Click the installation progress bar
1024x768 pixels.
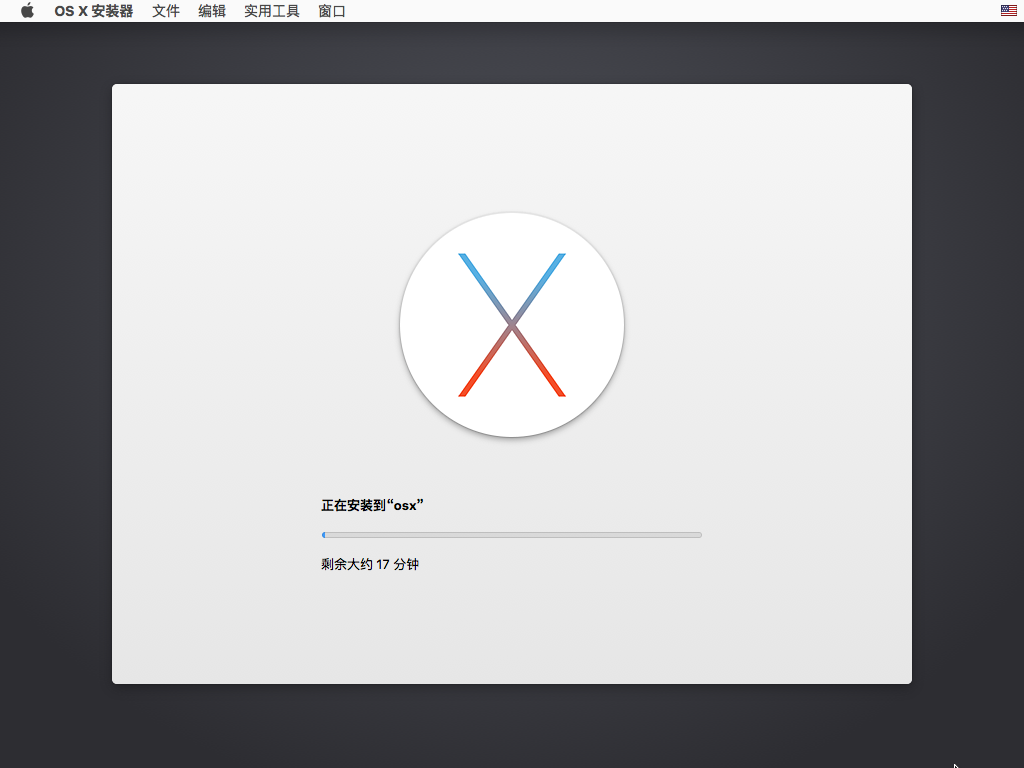[x=512, y=535]
